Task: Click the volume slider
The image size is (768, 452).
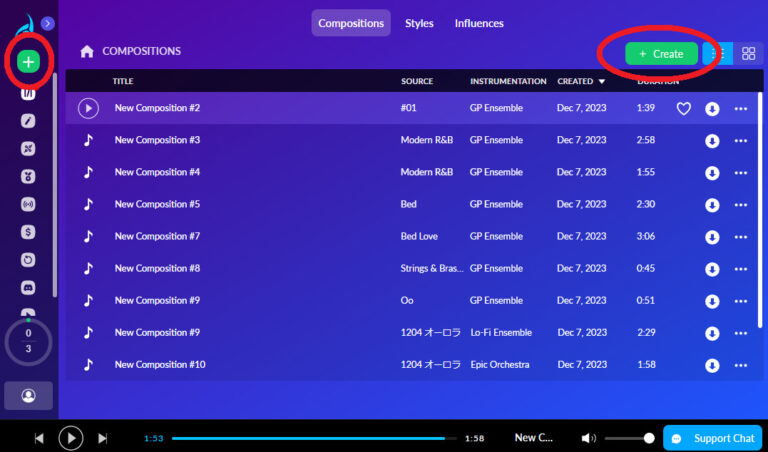Action: pos(628,438)
